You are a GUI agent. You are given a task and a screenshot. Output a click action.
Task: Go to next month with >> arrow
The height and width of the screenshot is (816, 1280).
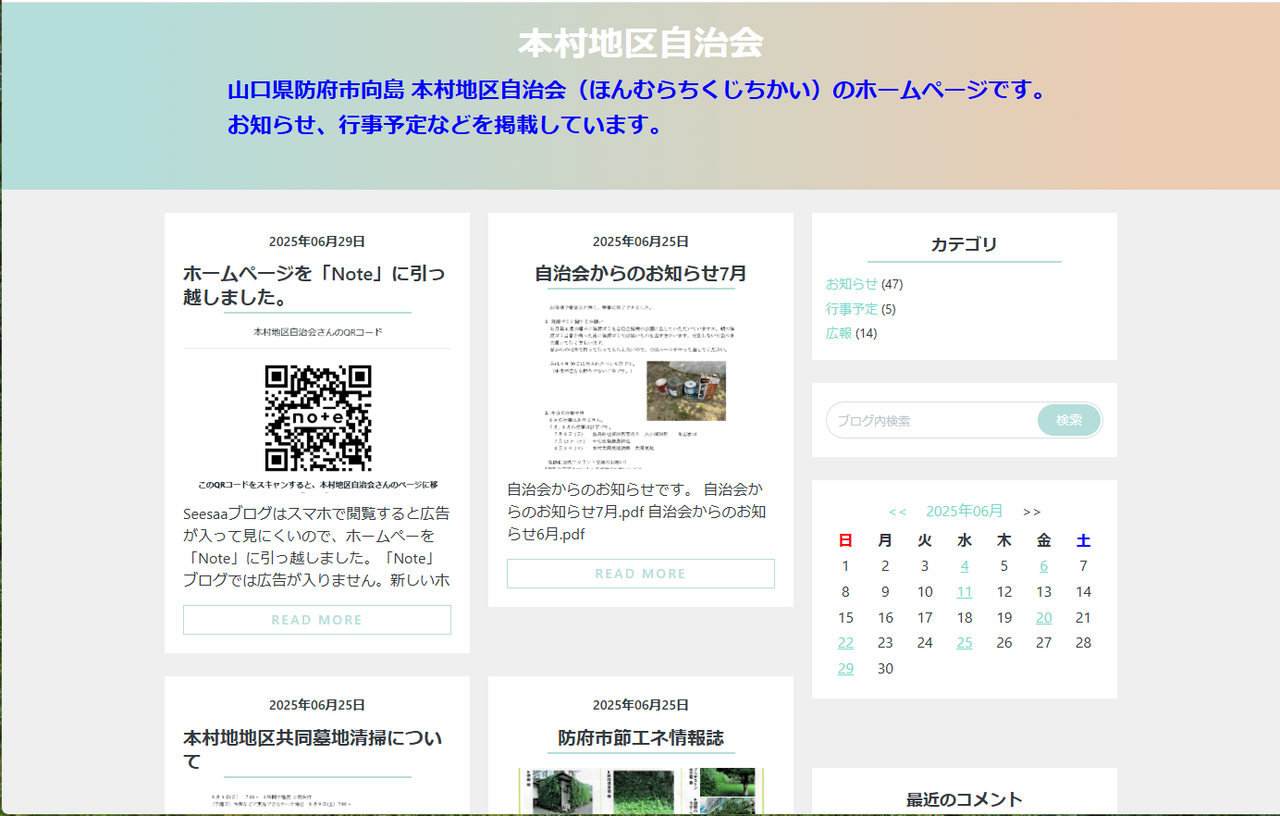click(x=1032, y=511)
